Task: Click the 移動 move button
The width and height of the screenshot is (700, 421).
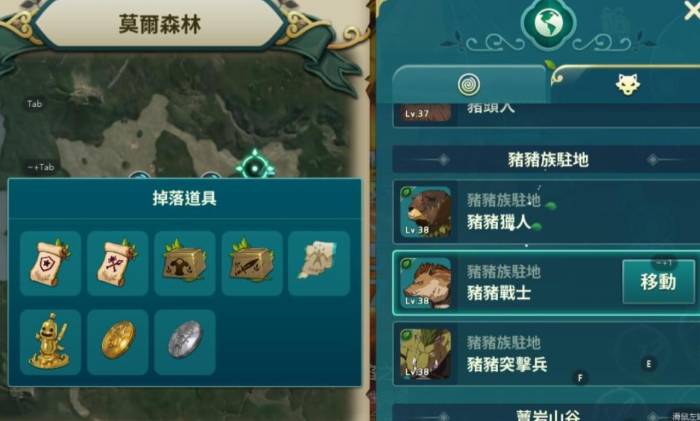Action: click(658, 282)
